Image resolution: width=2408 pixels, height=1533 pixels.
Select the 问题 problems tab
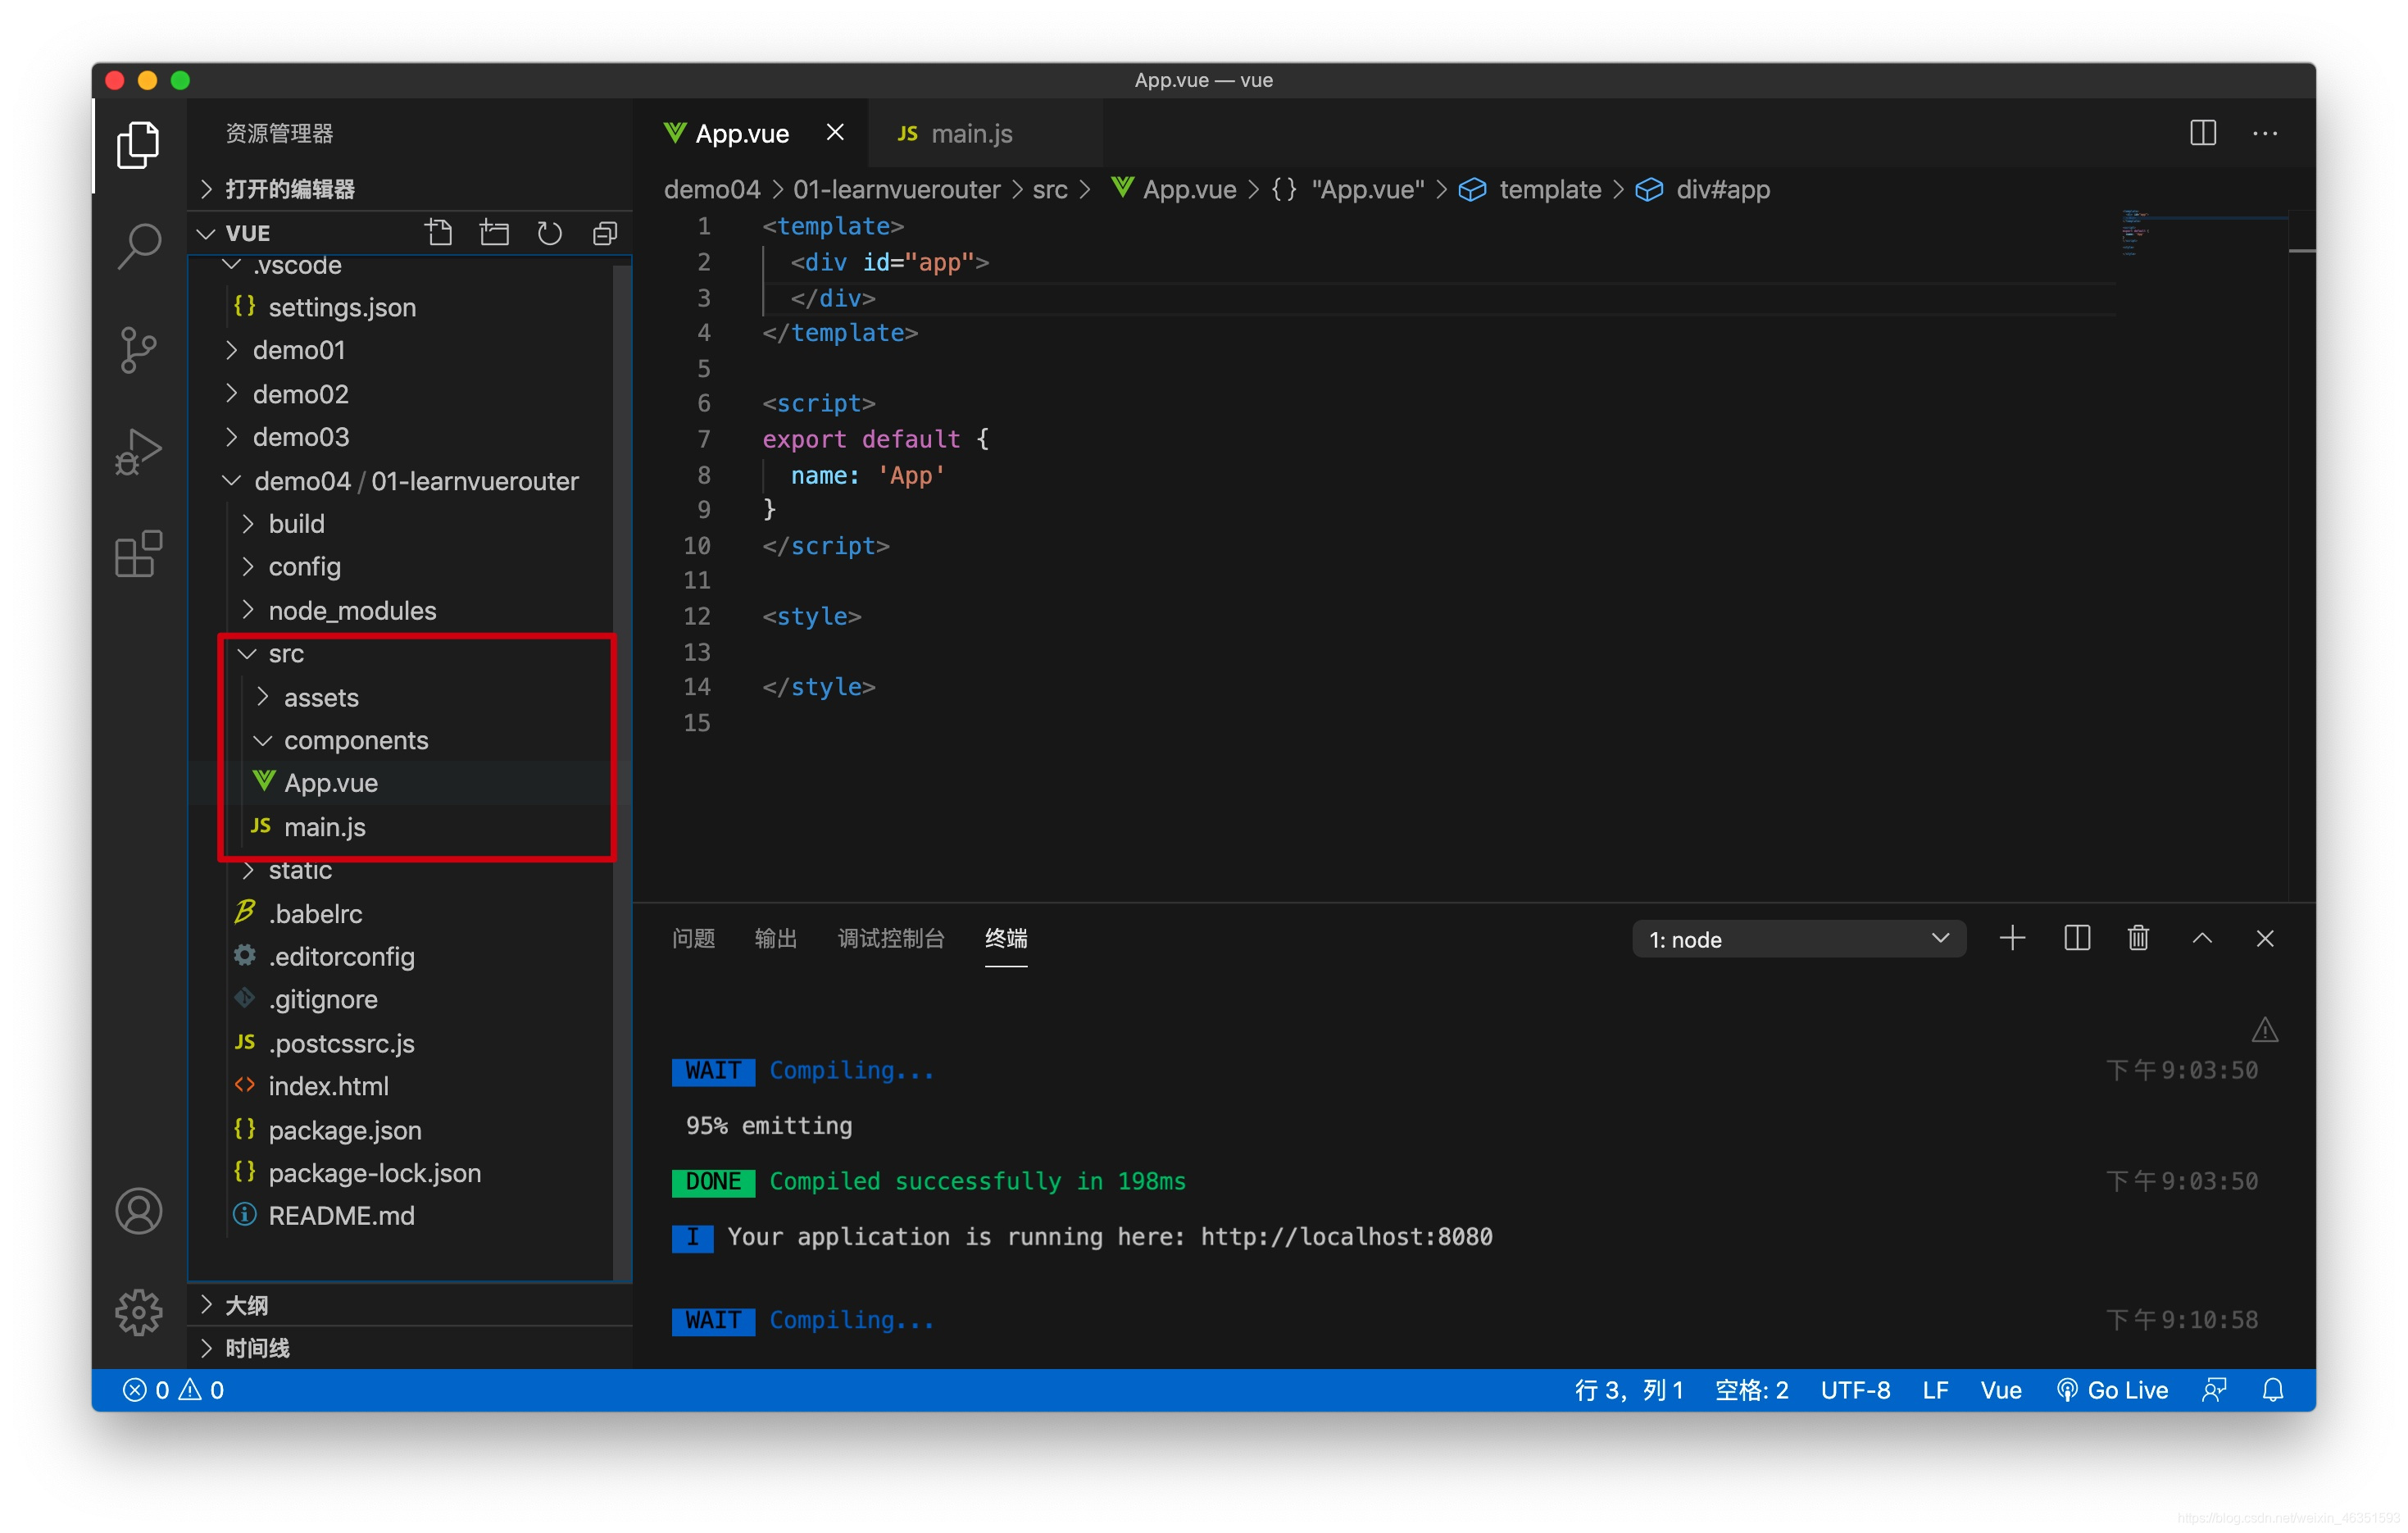pyautogui.click(x=697, y=938)
